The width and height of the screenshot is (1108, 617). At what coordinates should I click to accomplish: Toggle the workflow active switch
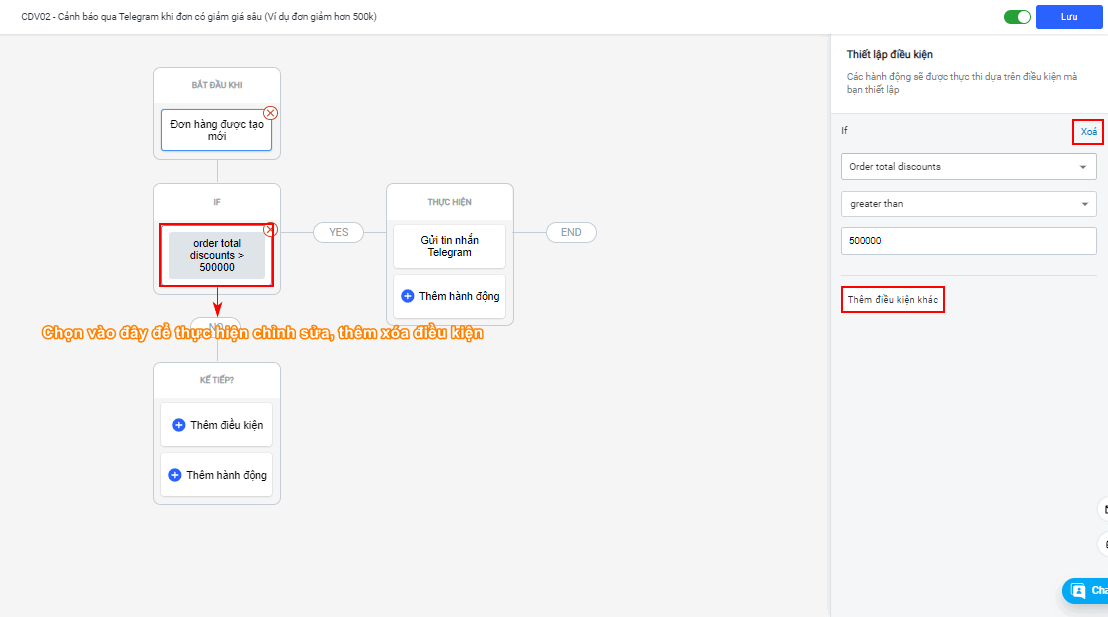1017,17
